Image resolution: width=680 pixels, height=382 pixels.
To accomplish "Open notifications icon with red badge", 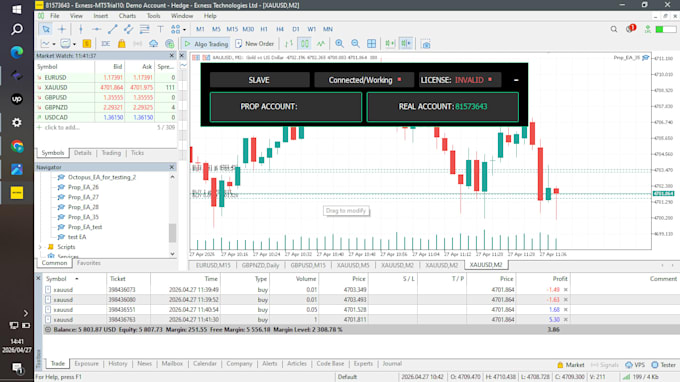I will pyautogui.click(x=630, y=29).
